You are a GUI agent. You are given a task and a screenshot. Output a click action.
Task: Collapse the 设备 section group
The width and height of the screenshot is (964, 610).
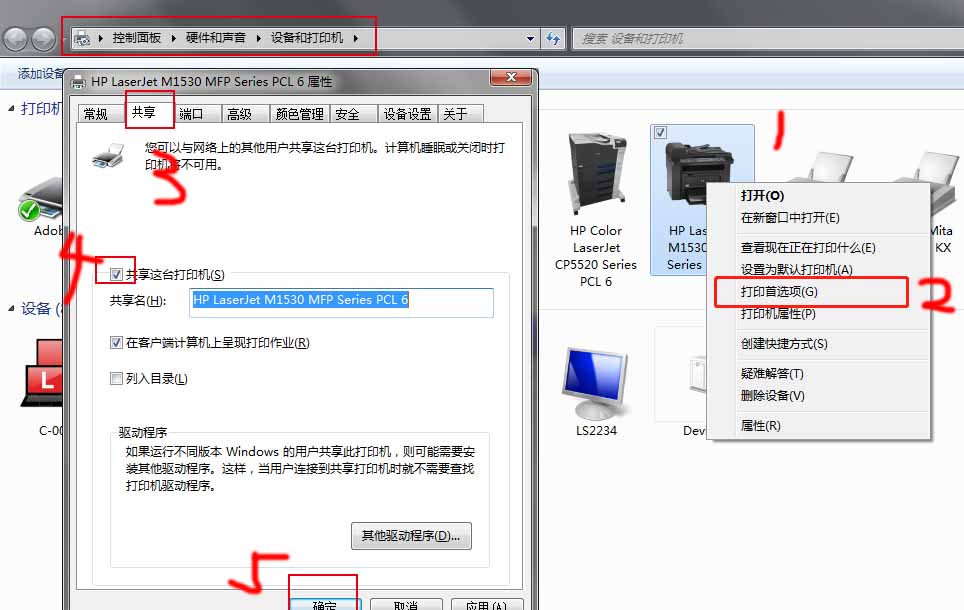pyautogui.click(x=12, y=309)
